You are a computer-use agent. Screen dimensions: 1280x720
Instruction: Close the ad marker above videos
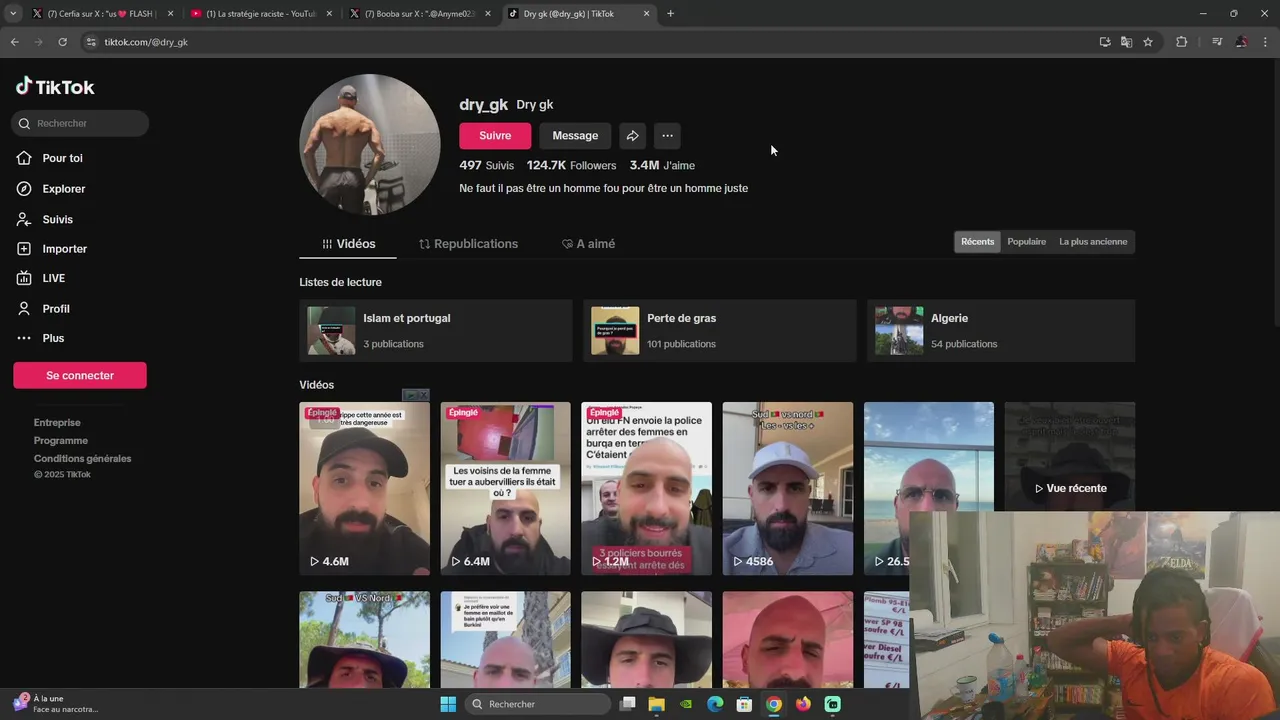(x=423, y=395)
